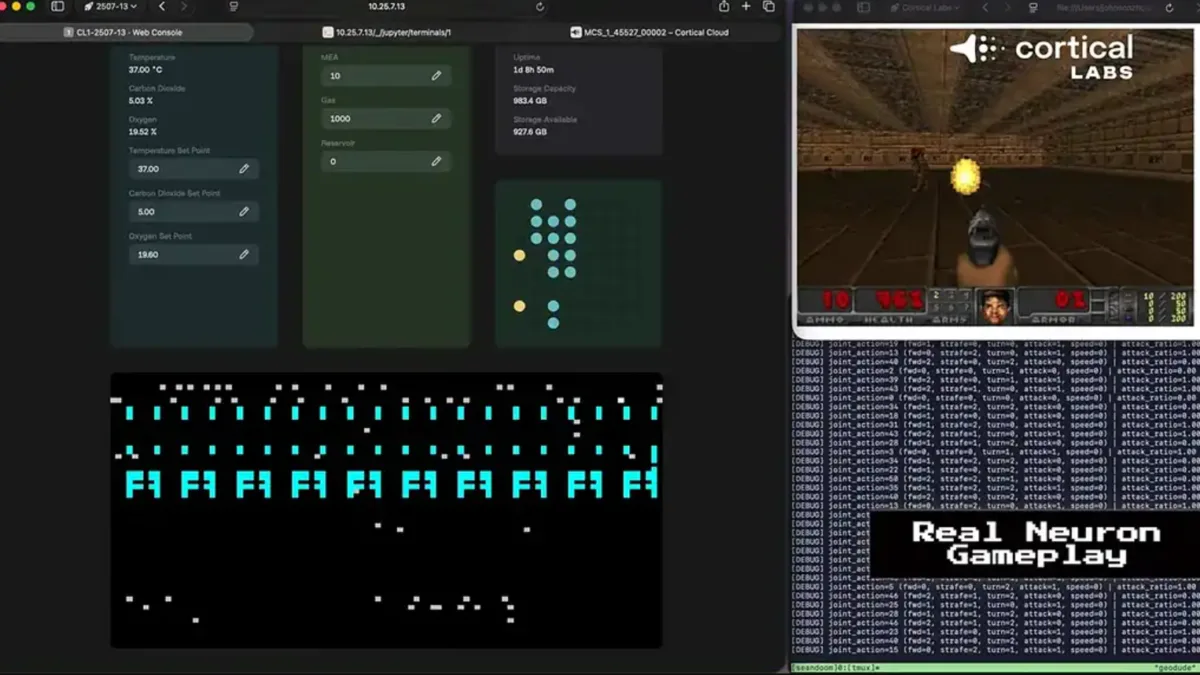Open the Cortical Labs profile dropdown
This screenshot has width=1200, height=675.
pos(924,7)
